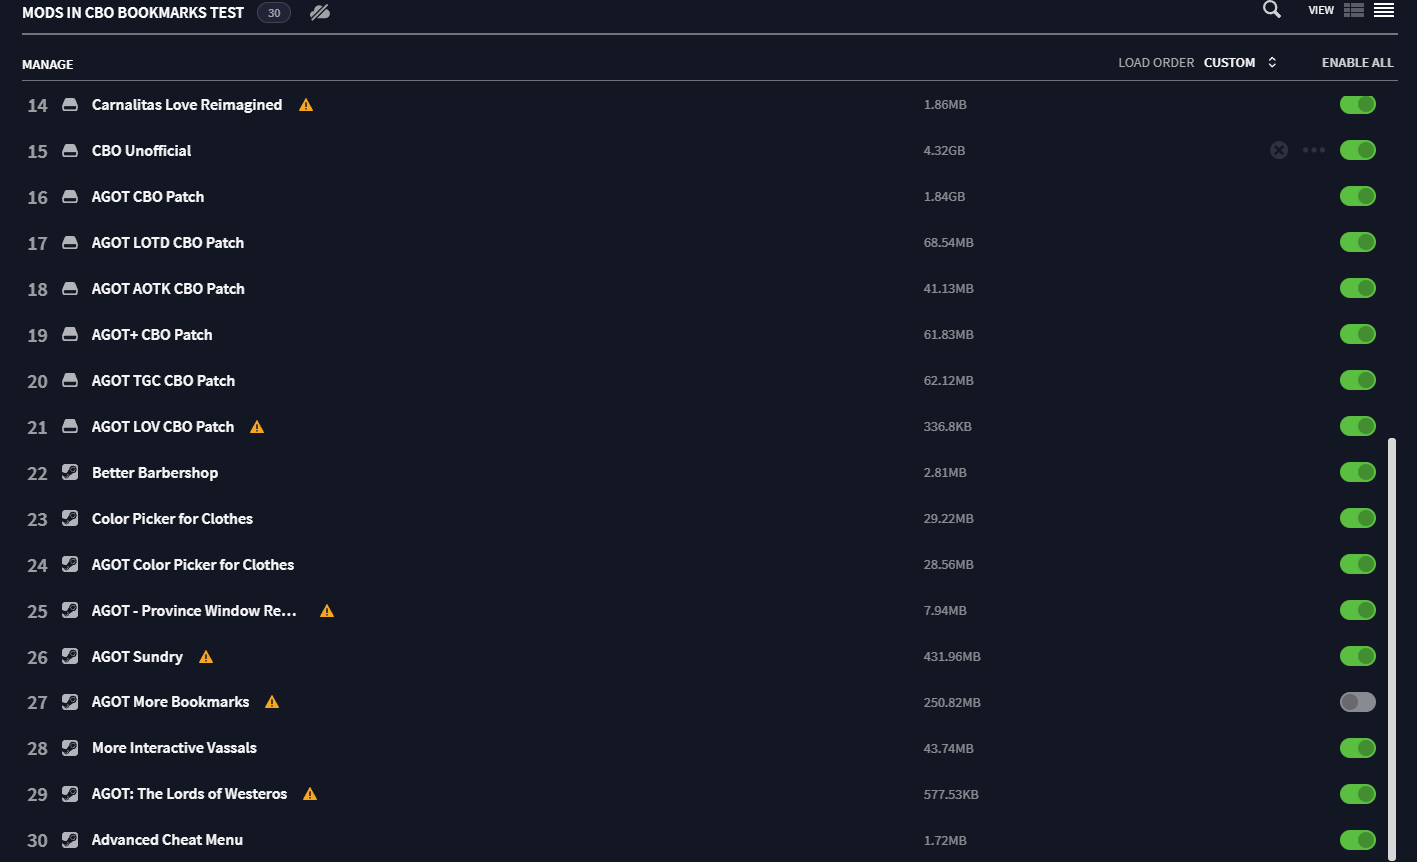Click the 336.8KB size value
The width and height of the screenshot is (1417, 862).
coord(948,427)
